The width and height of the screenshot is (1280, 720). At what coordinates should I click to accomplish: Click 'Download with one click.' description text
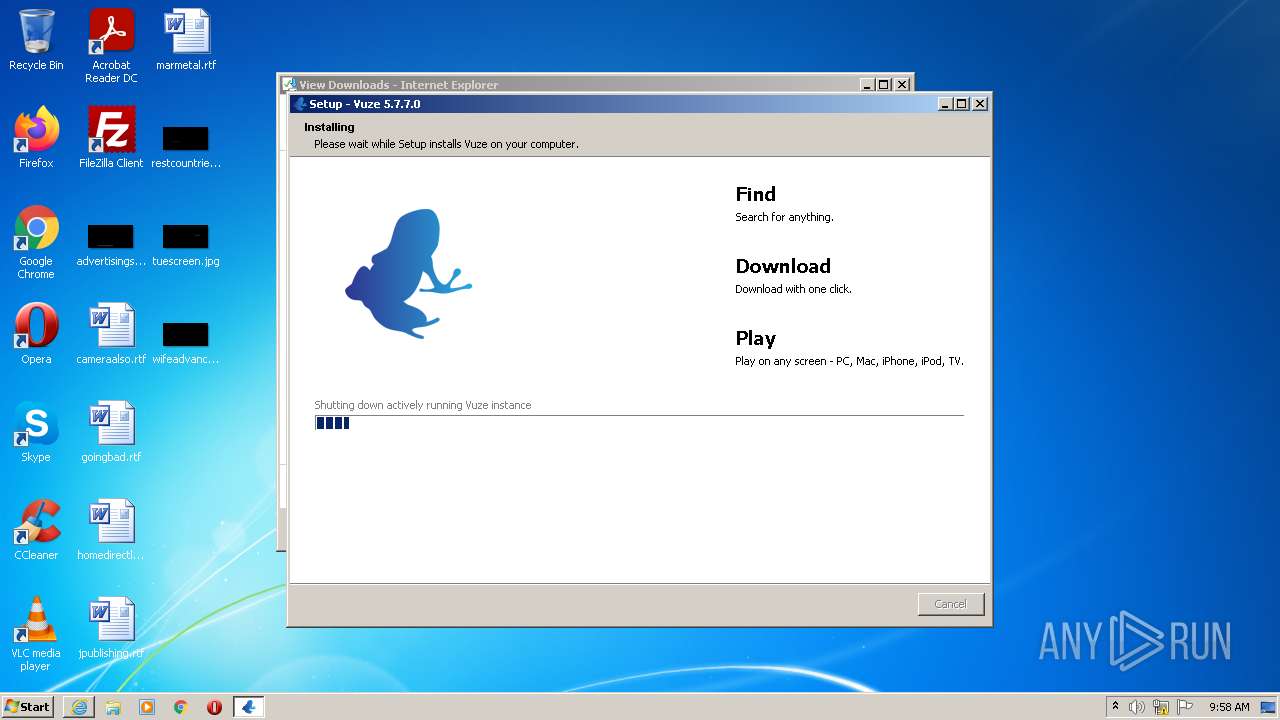click(793, 289)
